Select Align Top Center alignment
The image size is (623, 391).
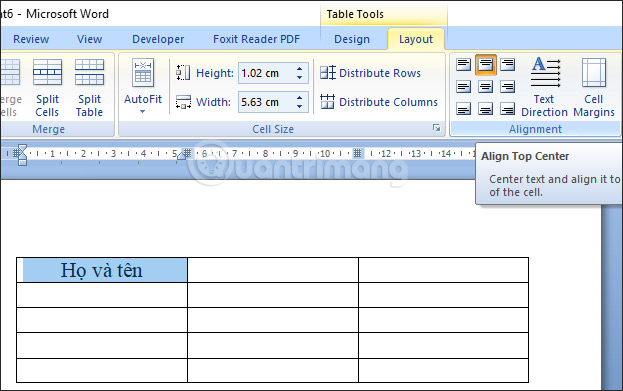tap(486, 64)
